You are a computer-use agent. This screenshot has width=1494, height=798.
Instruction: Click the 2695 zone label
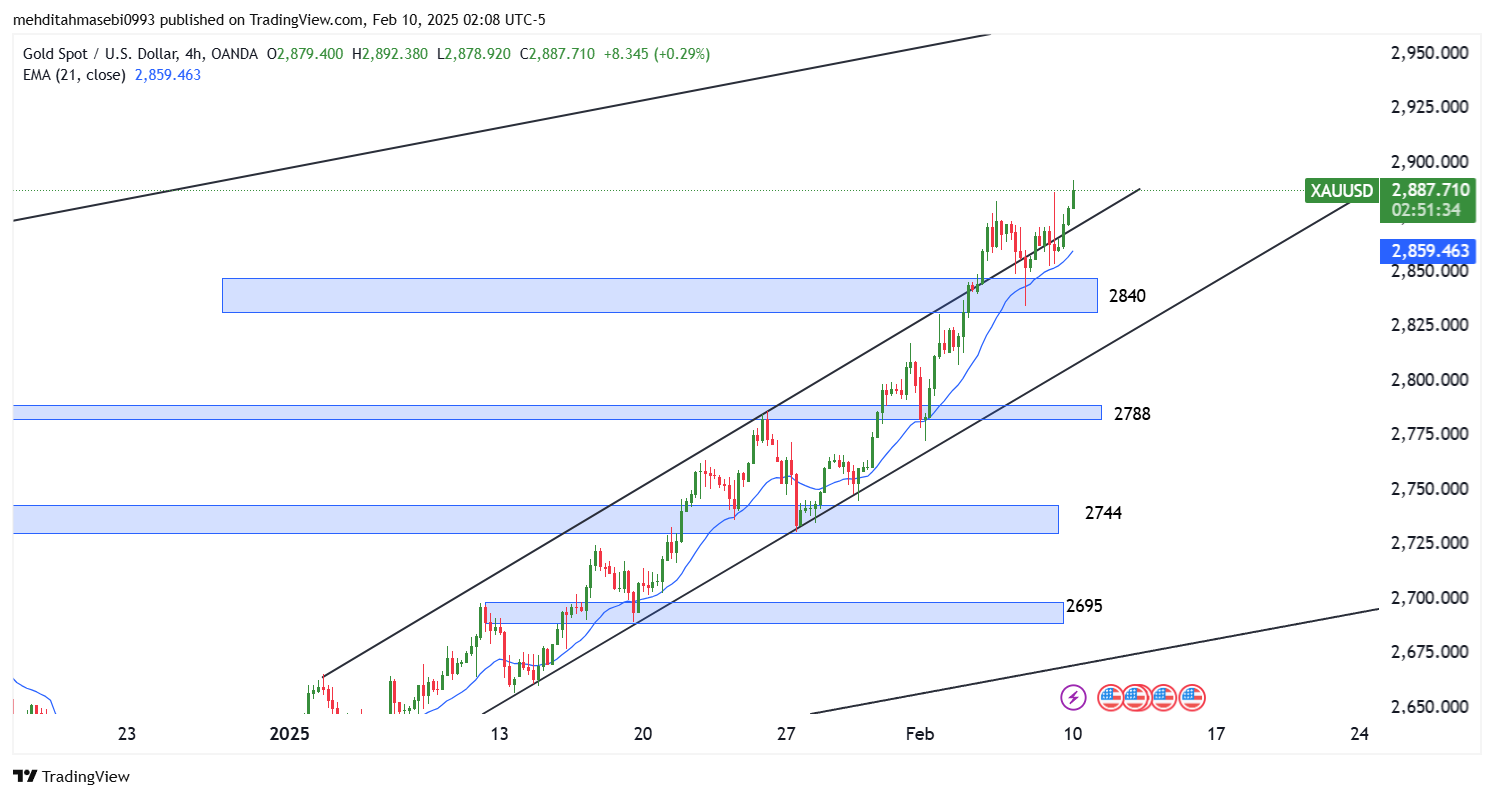coord(1085,605)
